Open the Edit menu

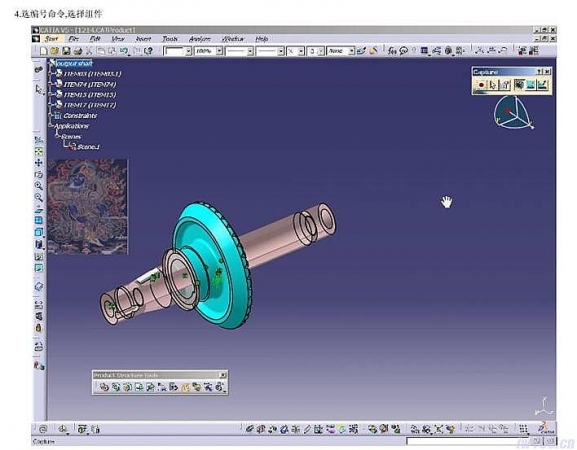click(95, 39)
